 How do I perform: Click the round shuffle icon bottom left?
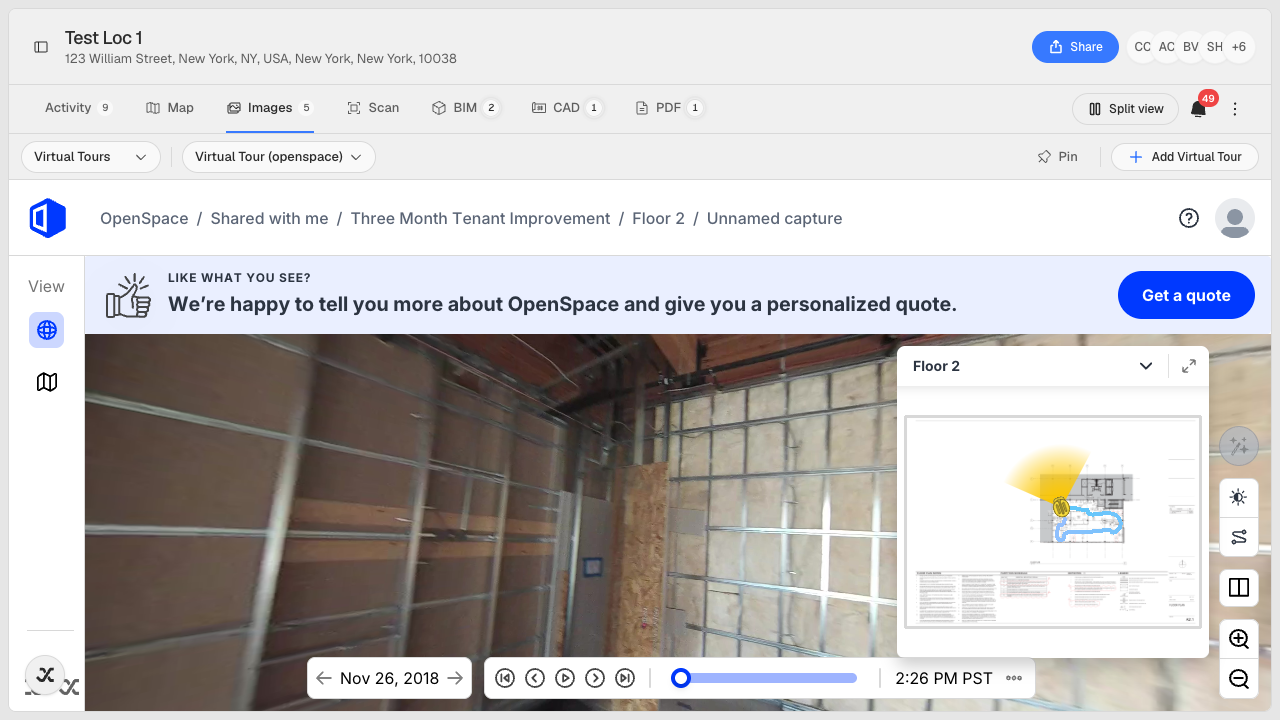click(45, 675)
